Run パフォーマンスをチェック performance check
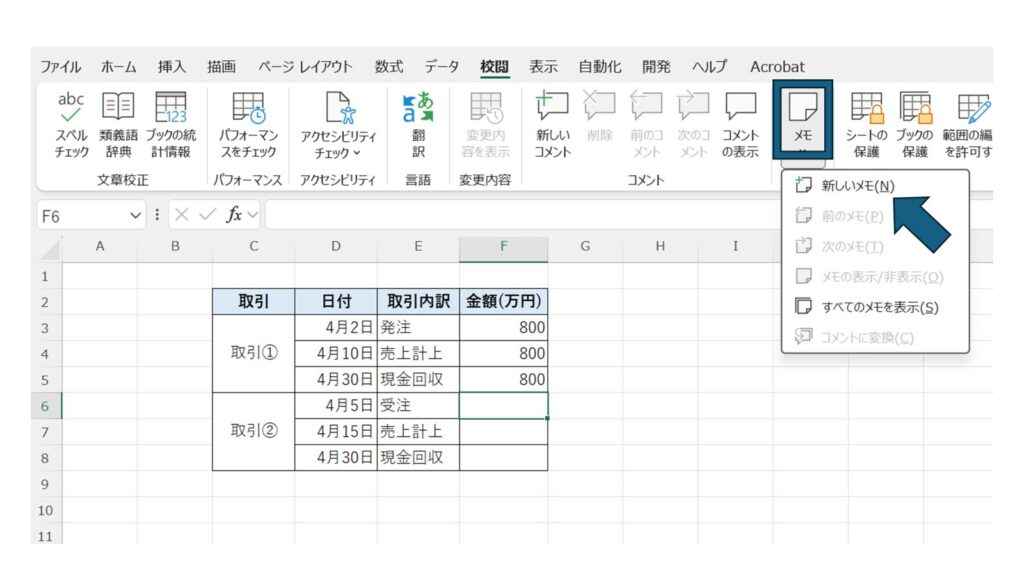1024x576 pixels. (248, 124)
